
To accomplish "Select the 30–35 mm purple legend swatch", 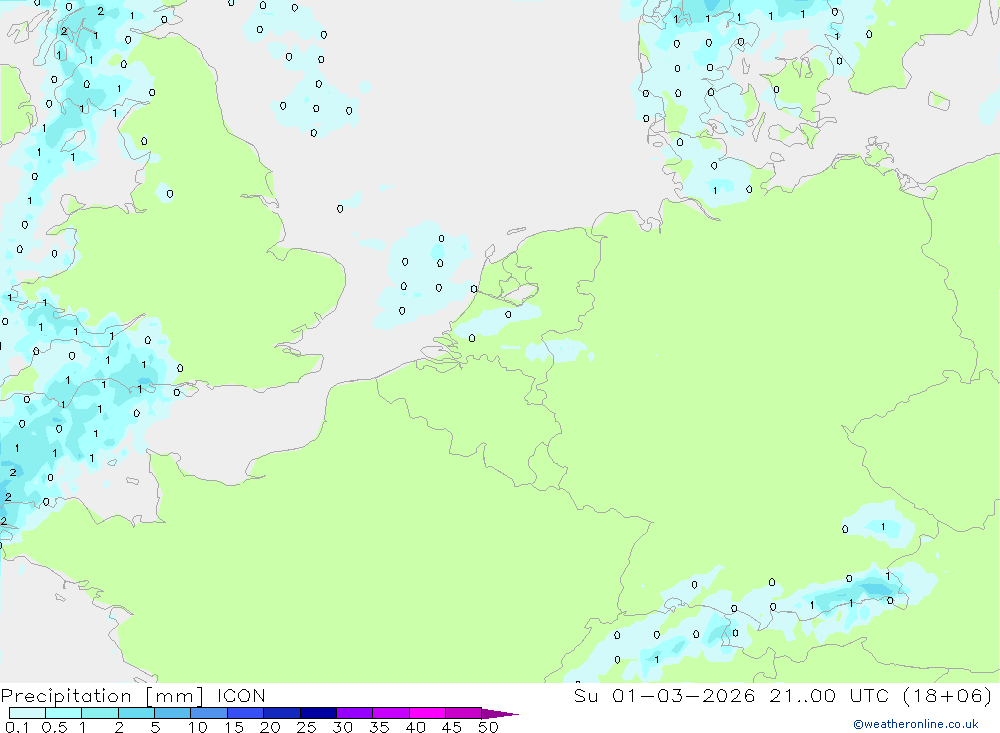I will coord(355,713).
